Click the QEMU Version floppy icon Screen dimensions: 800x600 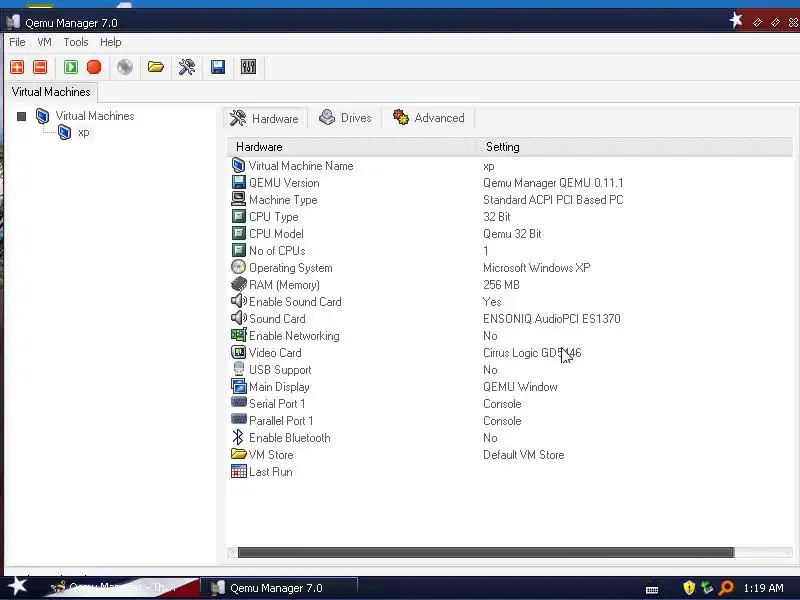238,183
